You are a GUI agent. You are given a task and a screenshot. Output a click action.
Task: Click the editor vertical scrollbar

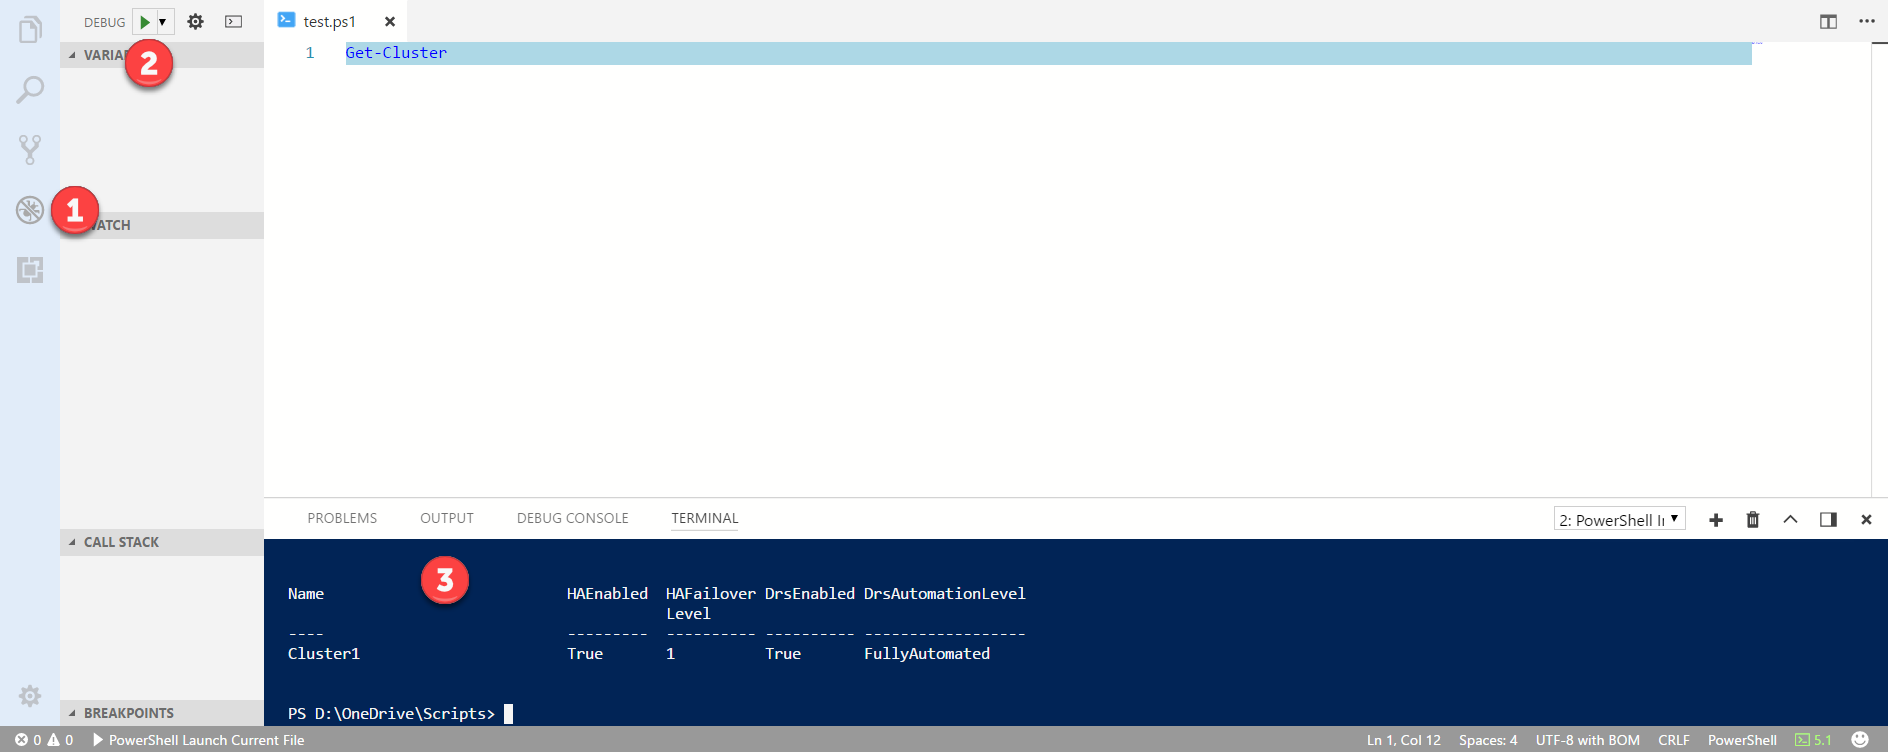click(x=1879, y=270)
